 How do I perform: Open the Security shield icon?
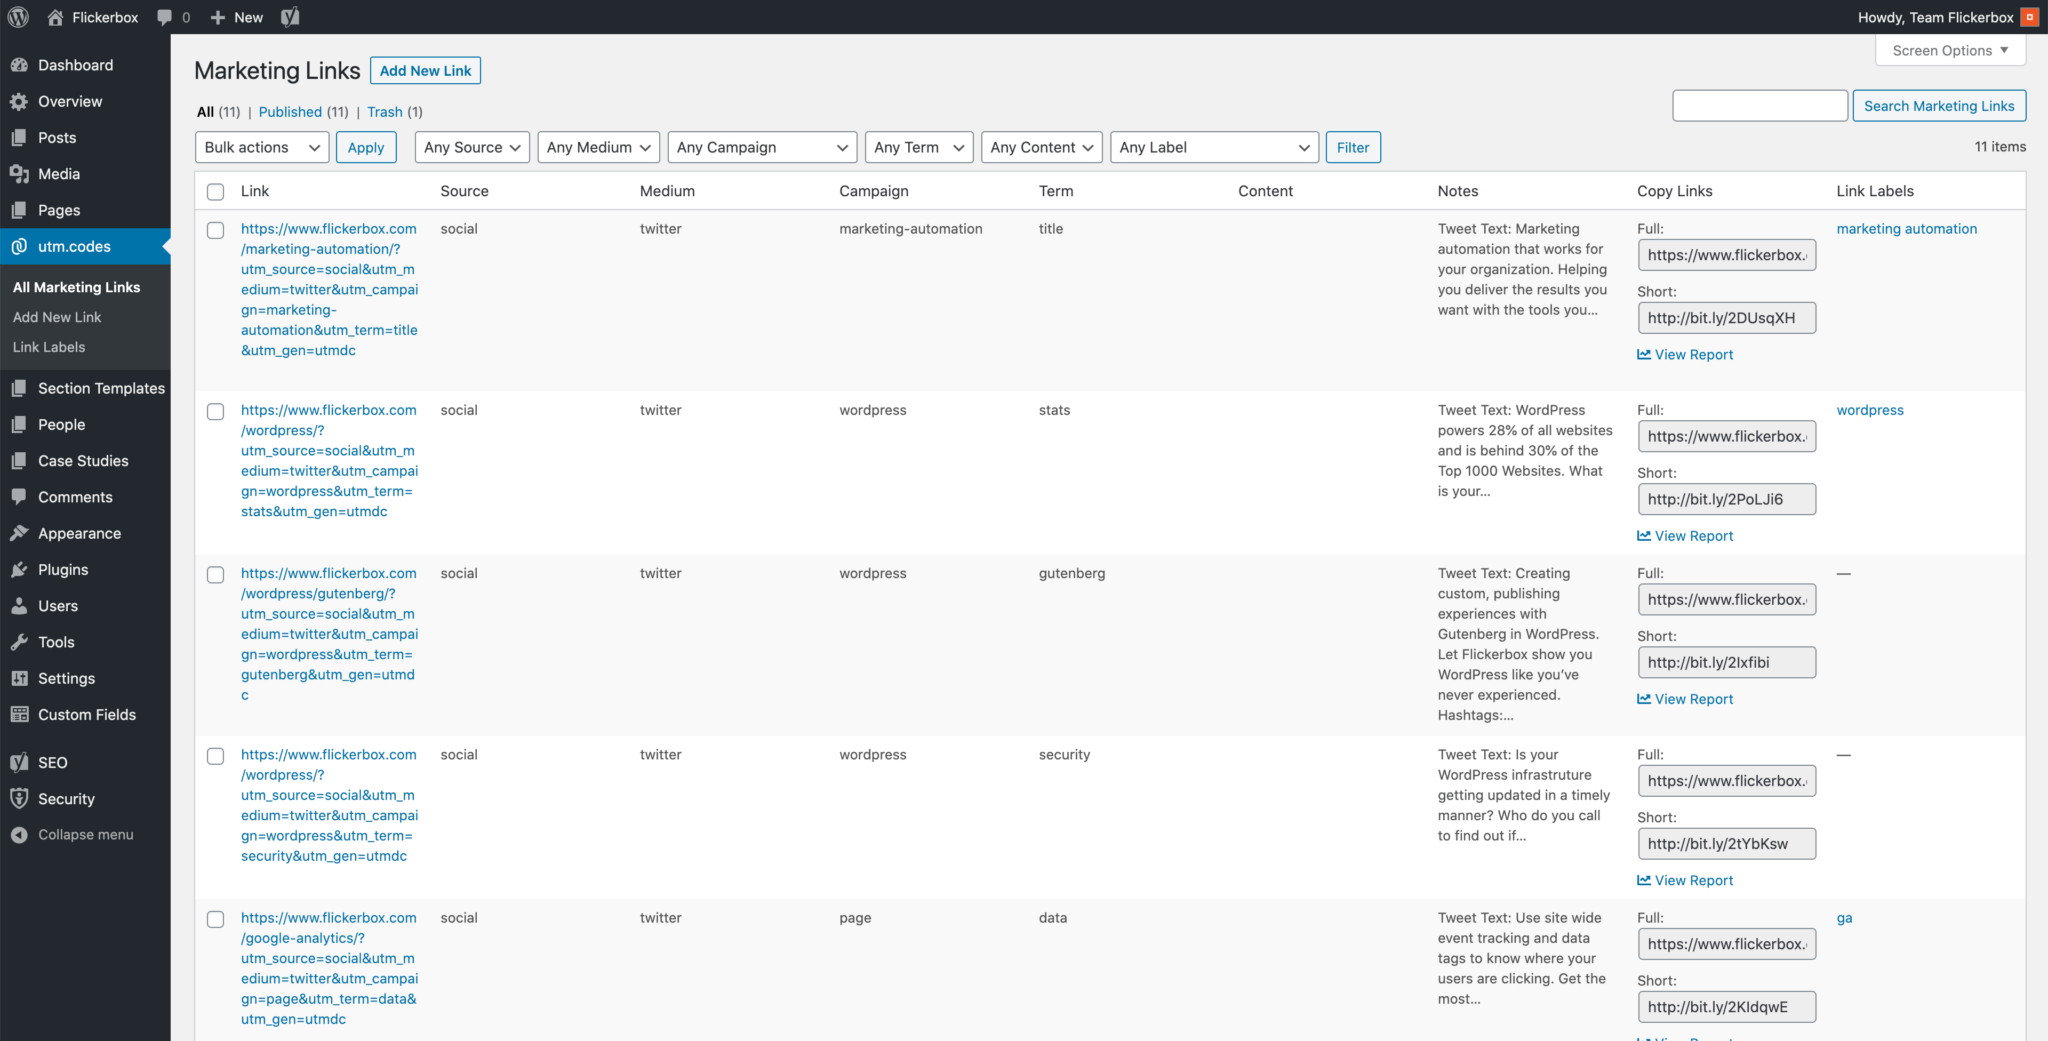pyautogui.click(x=20, y=798)
